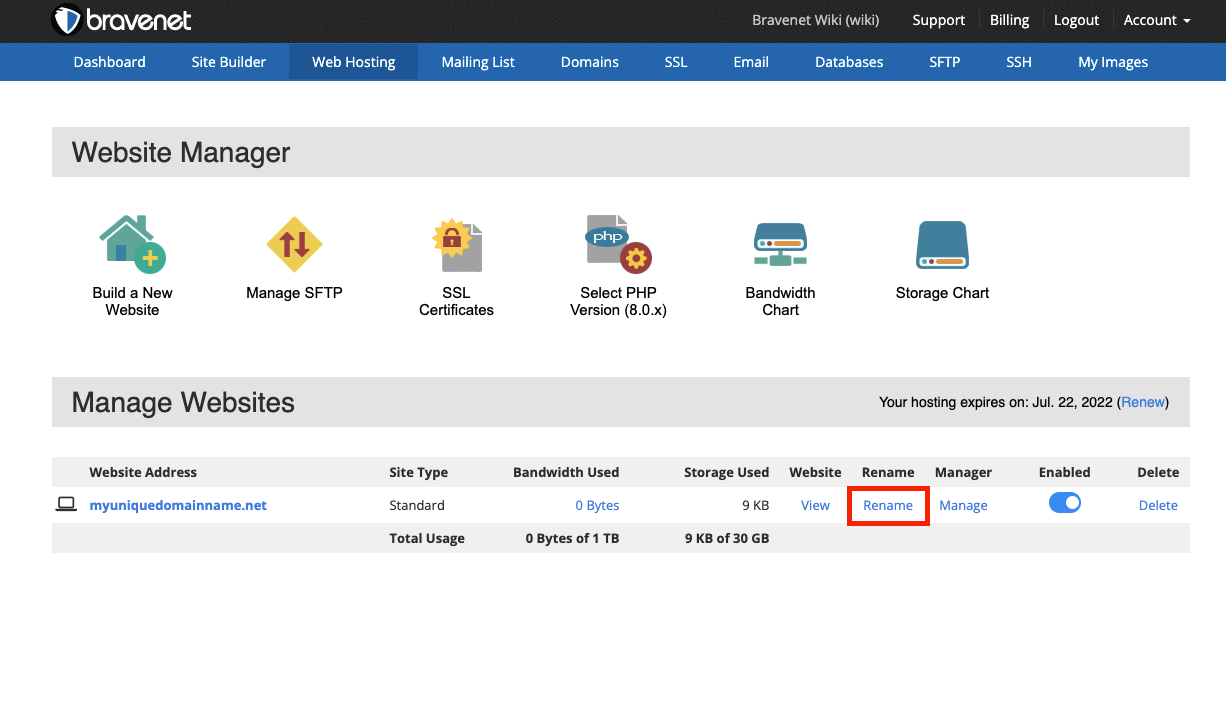Open the My Images tab
The height and width of the screenshot is (706, 1226).
pos(1113,62)
